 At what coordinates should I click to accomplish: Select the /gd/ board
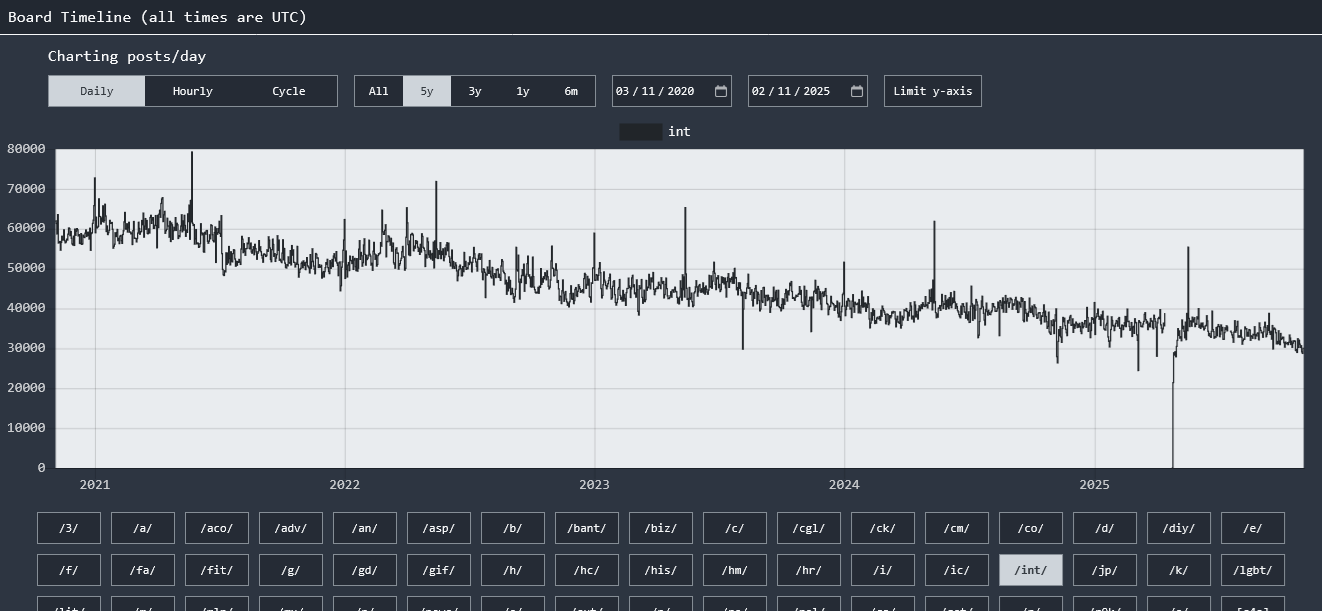click(365, 570)
